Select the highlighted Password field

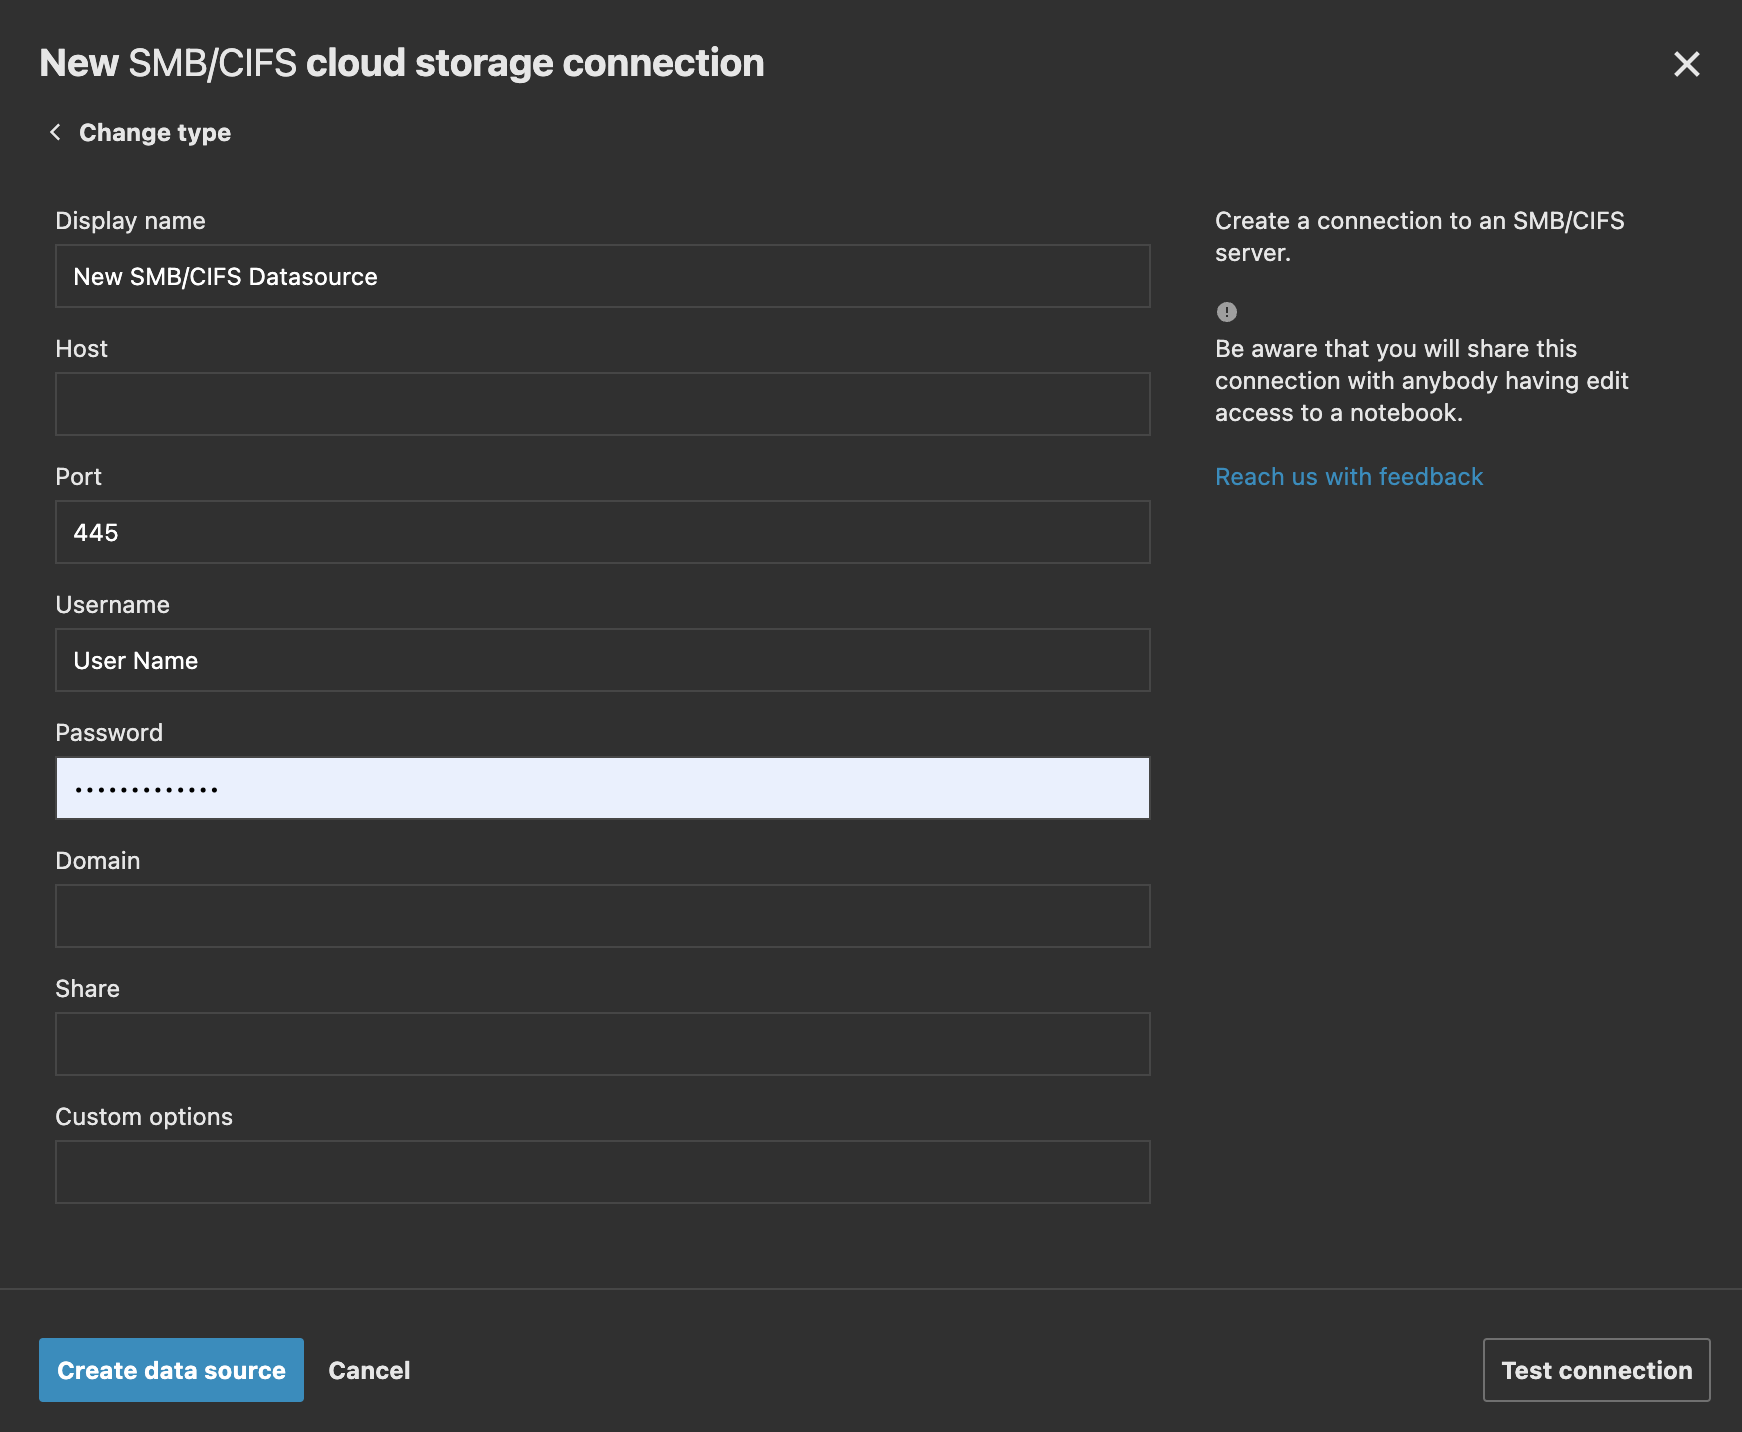(601, 788)
